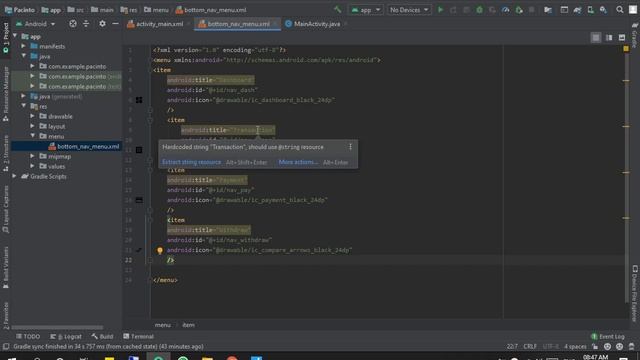Viewport: 640px width, 360px height.
Task: Open the Android project view dropdown
Action: point(36,24)
